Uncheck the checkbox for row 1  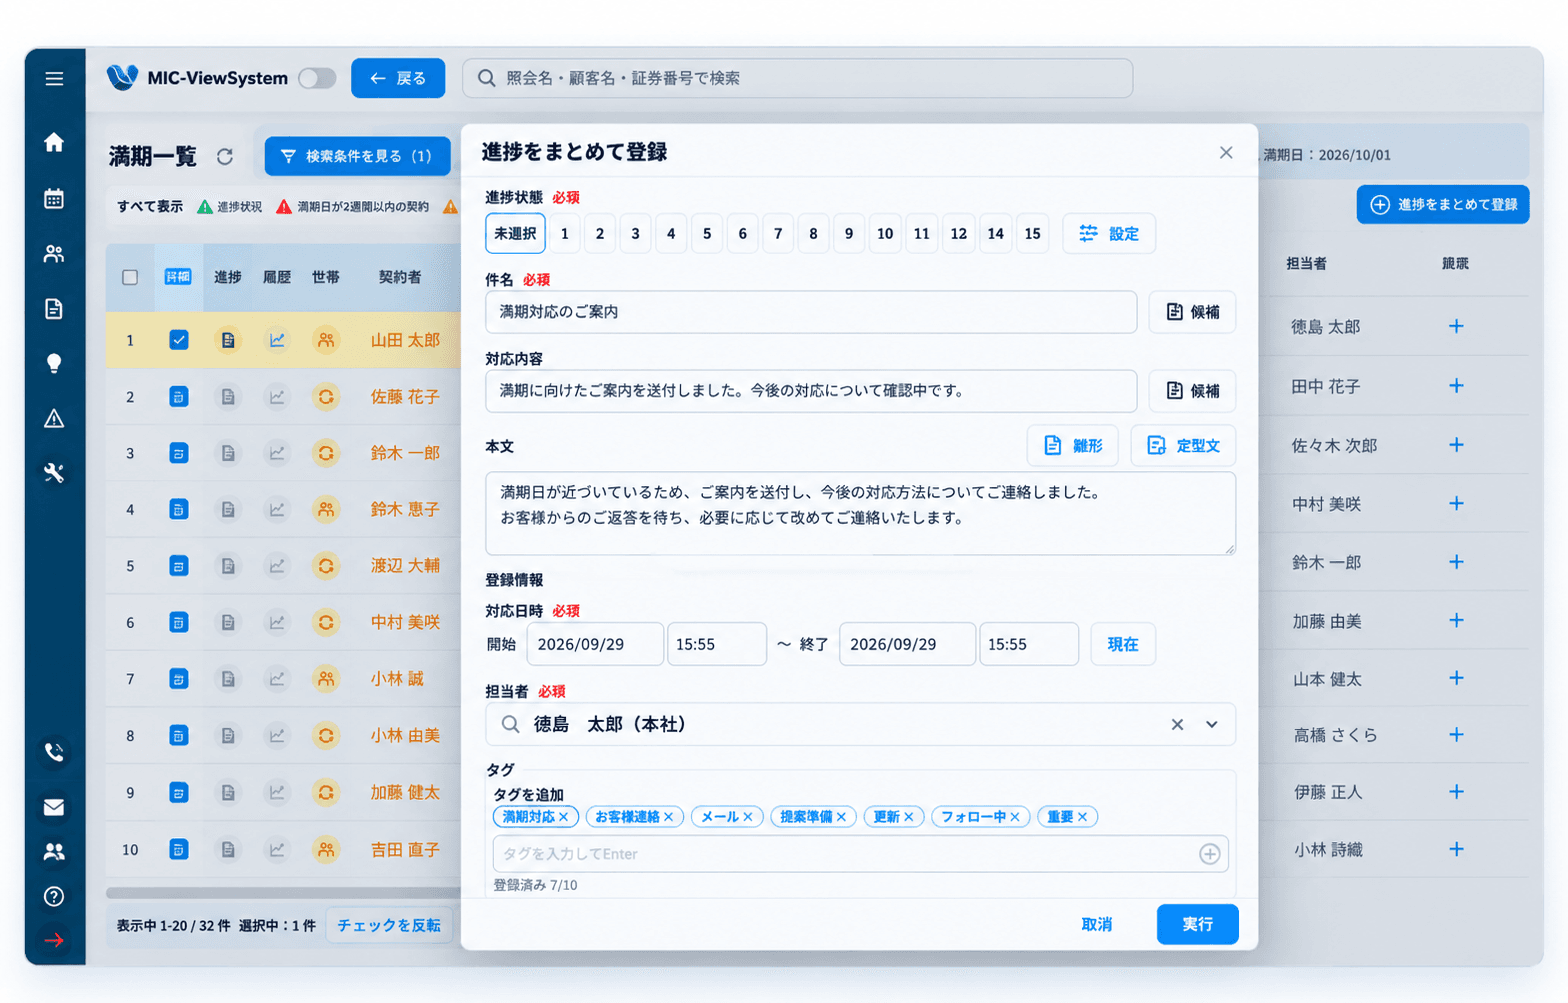[178, 340]
